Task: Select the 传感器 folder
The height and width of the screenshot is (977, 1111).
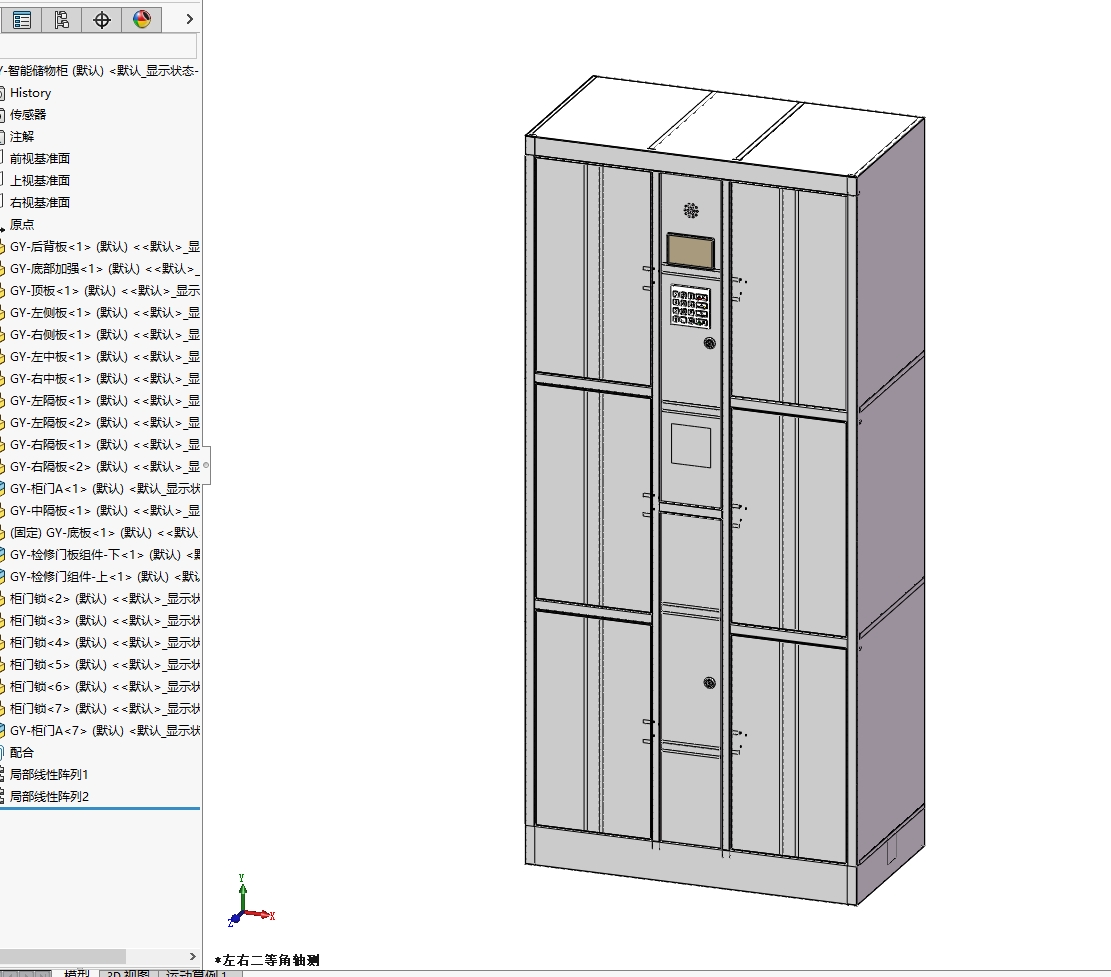Action: click(28, 115)
